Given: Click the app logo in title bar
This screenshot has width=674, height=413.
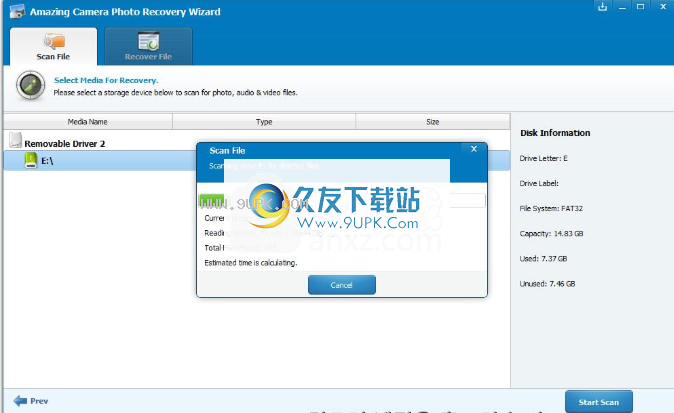Looking at the screenshot, I should (x=17, y=12).
